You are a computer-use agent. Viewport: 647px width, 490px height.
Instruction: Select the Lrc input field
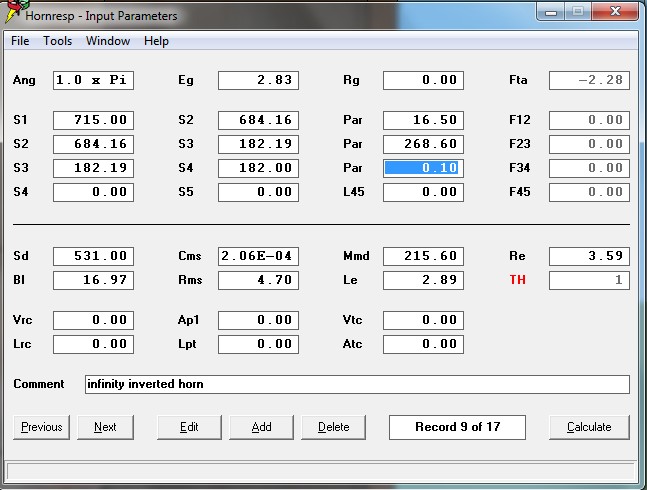click(93, 344)
